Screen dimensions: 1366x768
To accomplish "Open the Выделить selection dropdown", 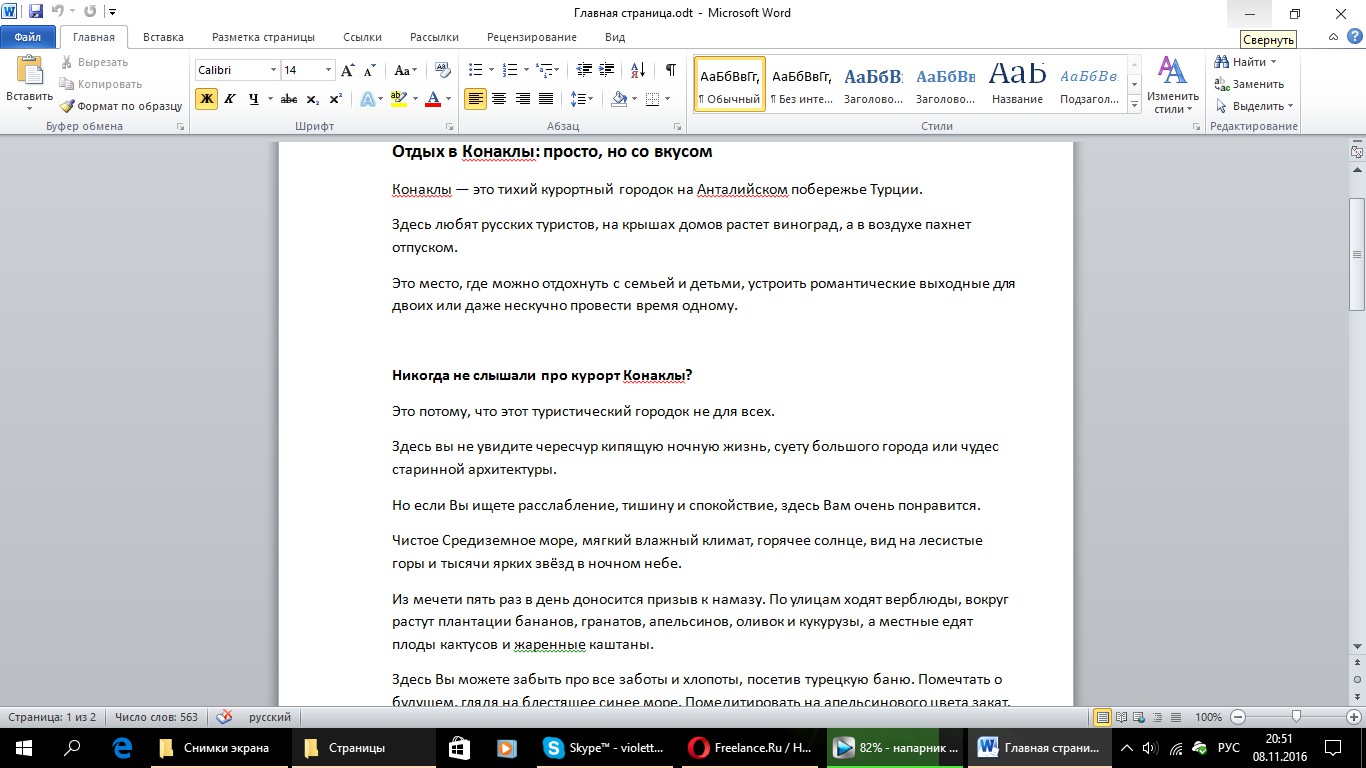I will 1255,106.
